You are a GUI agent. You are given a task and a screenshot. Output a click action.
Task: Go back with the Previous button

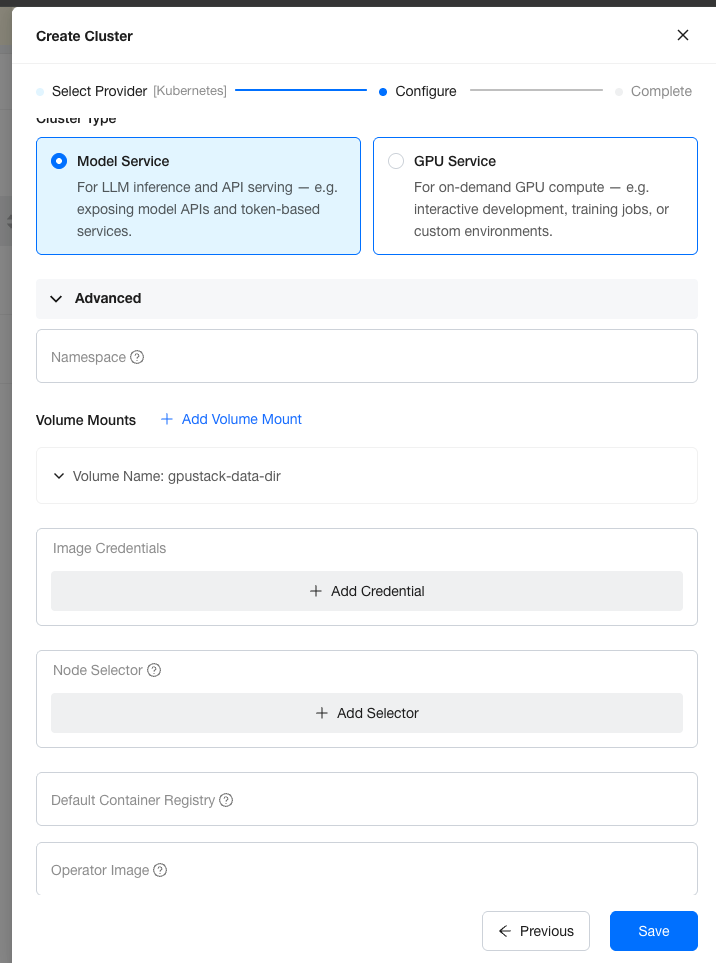click(535, 931)
